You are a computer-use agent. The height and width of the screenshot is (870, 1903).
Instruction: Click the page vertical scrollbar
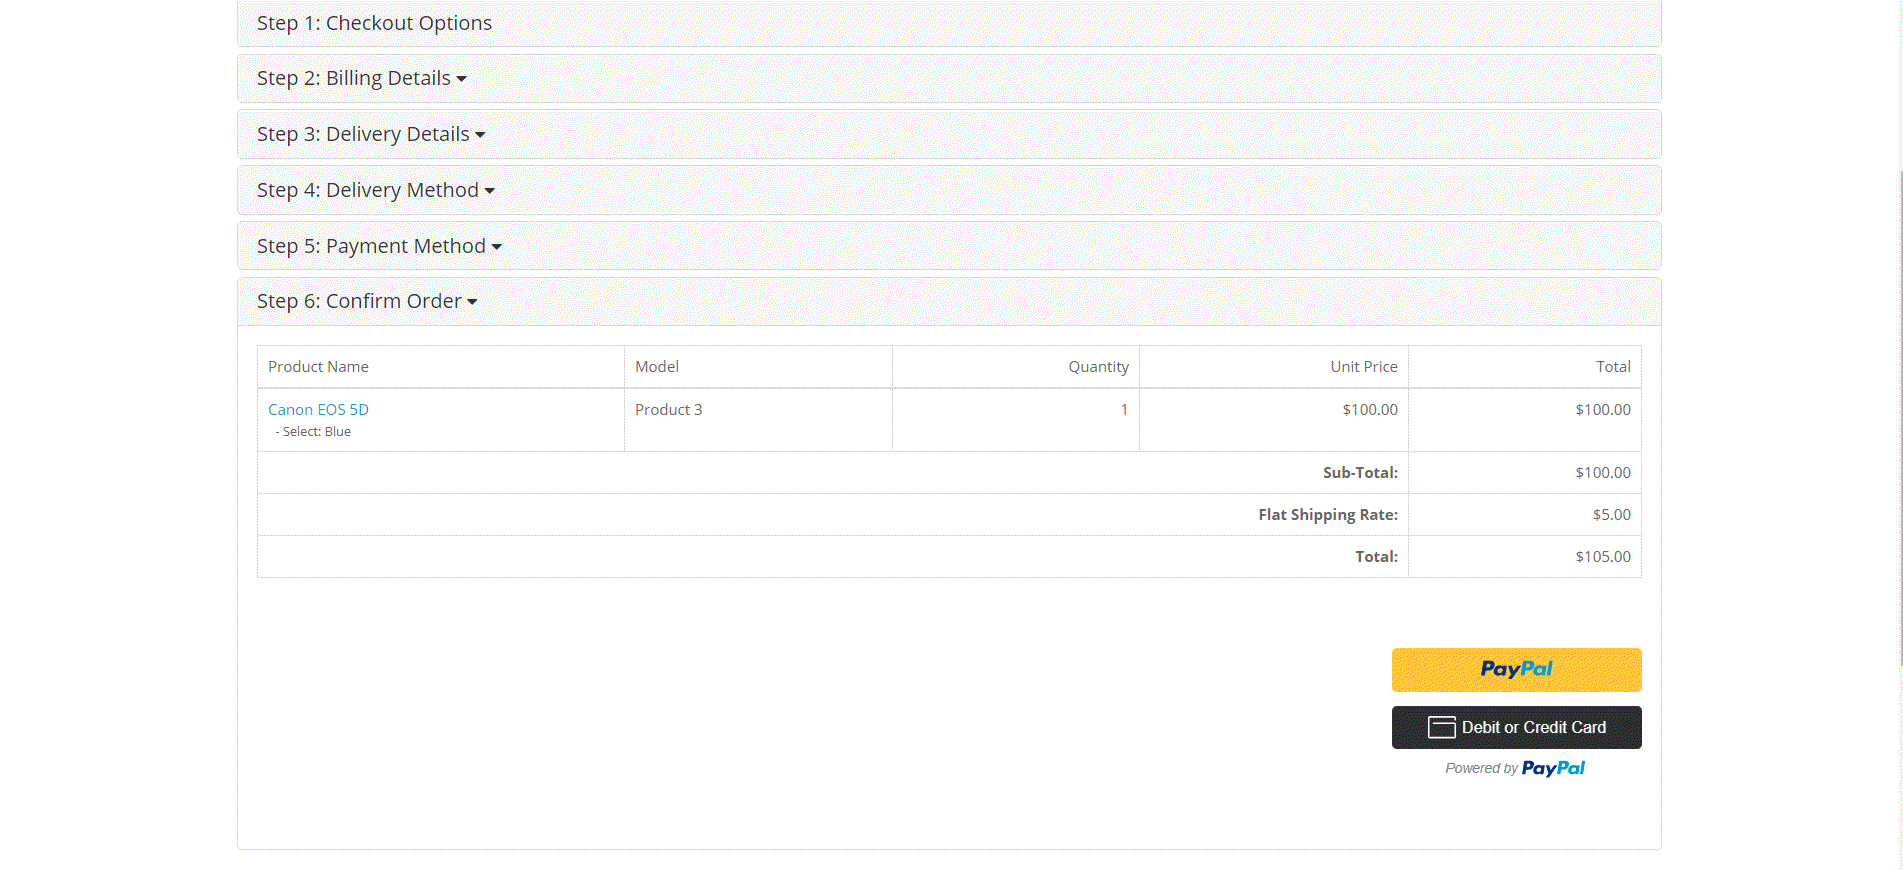(x=1899, y=418)
